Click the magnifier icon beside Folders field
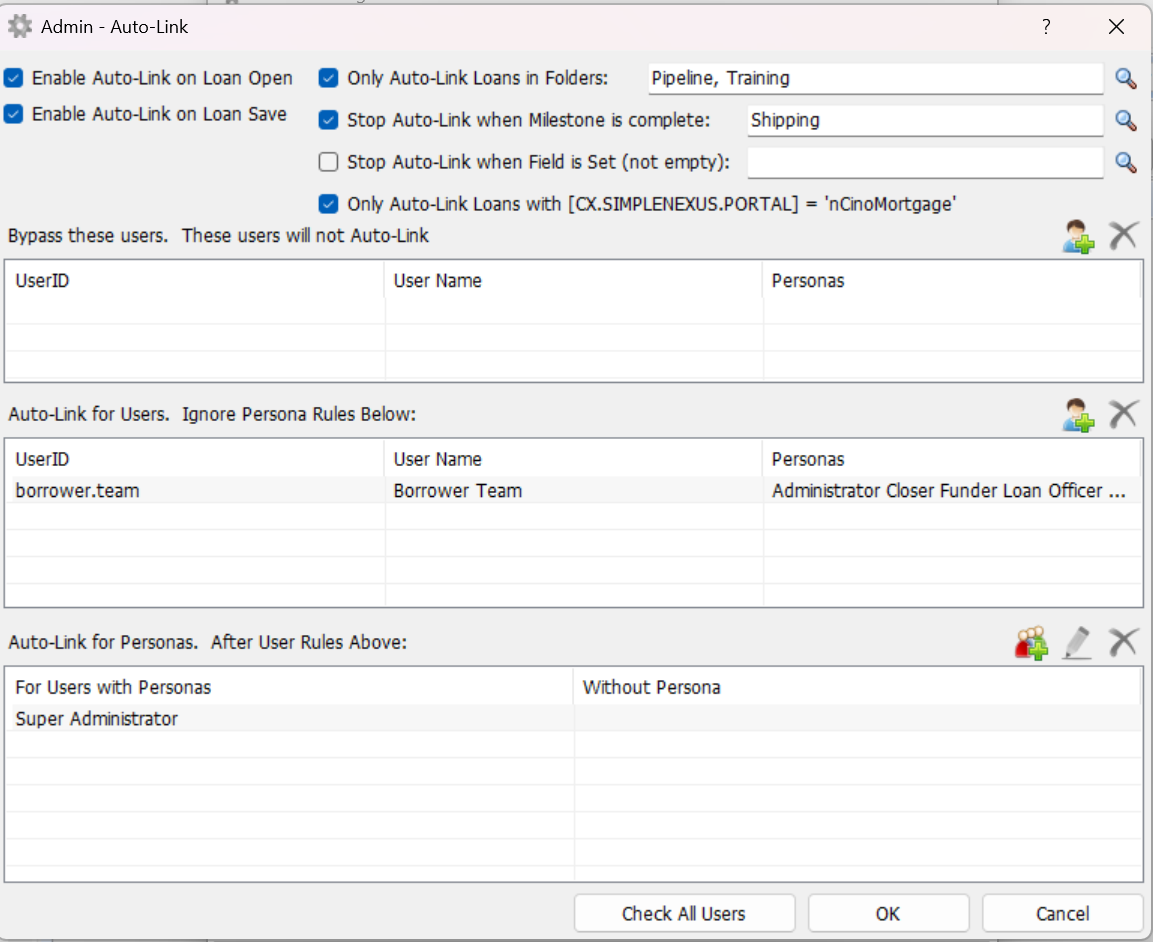The image size is (1153, 942). click(1126, 79)
